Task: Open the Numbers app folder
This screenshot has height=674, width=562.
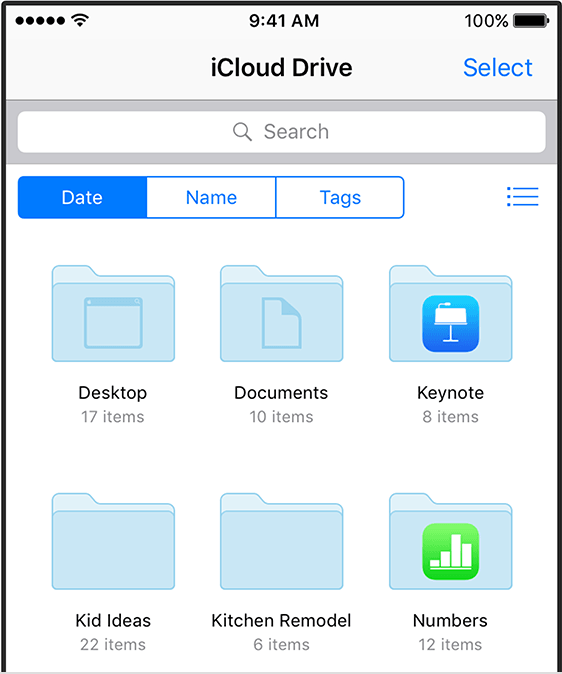Action: pyautogui.click(x=451, y=541)
